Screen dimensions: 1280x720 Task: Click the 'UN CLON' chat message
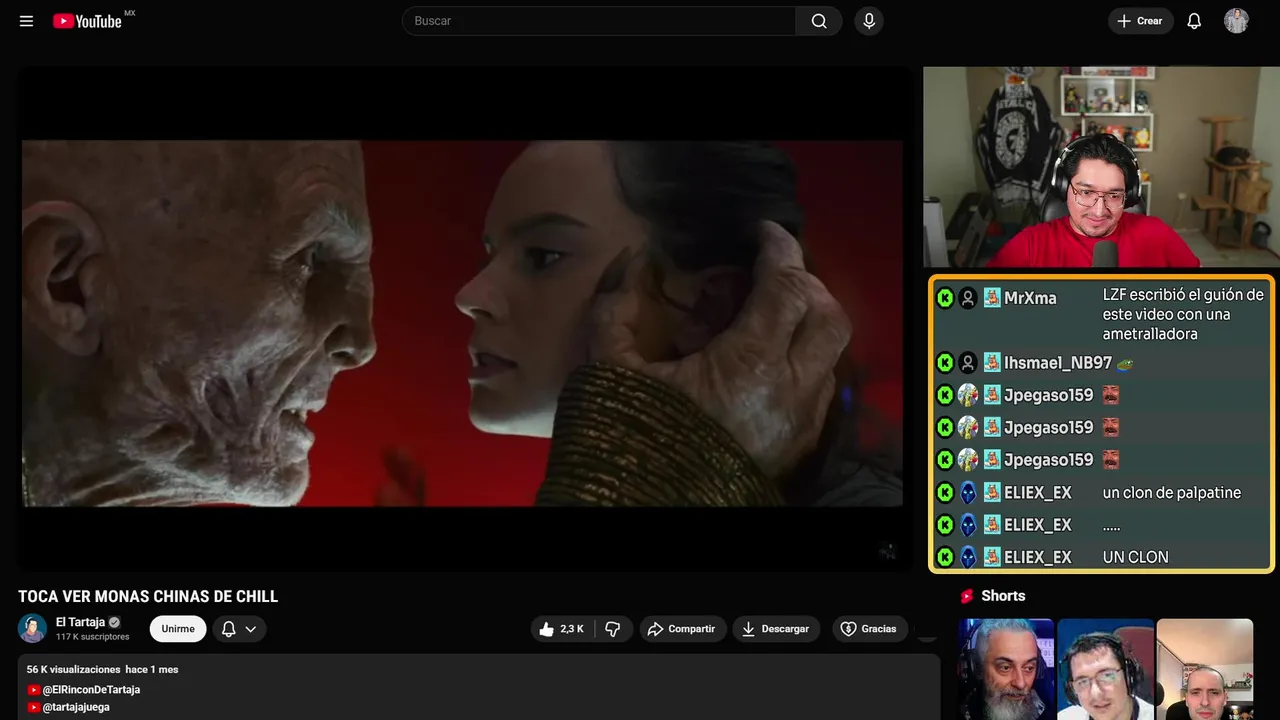tap(1136, 558)
